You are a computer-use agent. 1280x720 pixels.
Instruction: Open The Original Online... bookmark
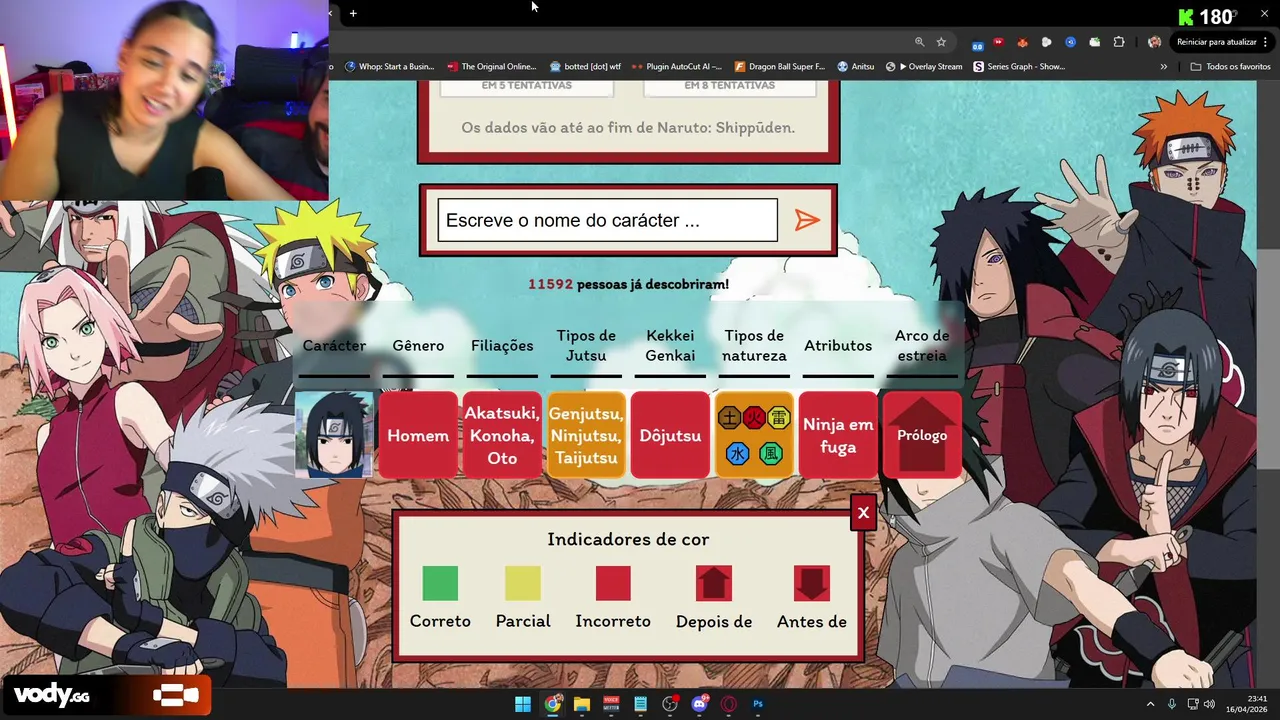491,67
